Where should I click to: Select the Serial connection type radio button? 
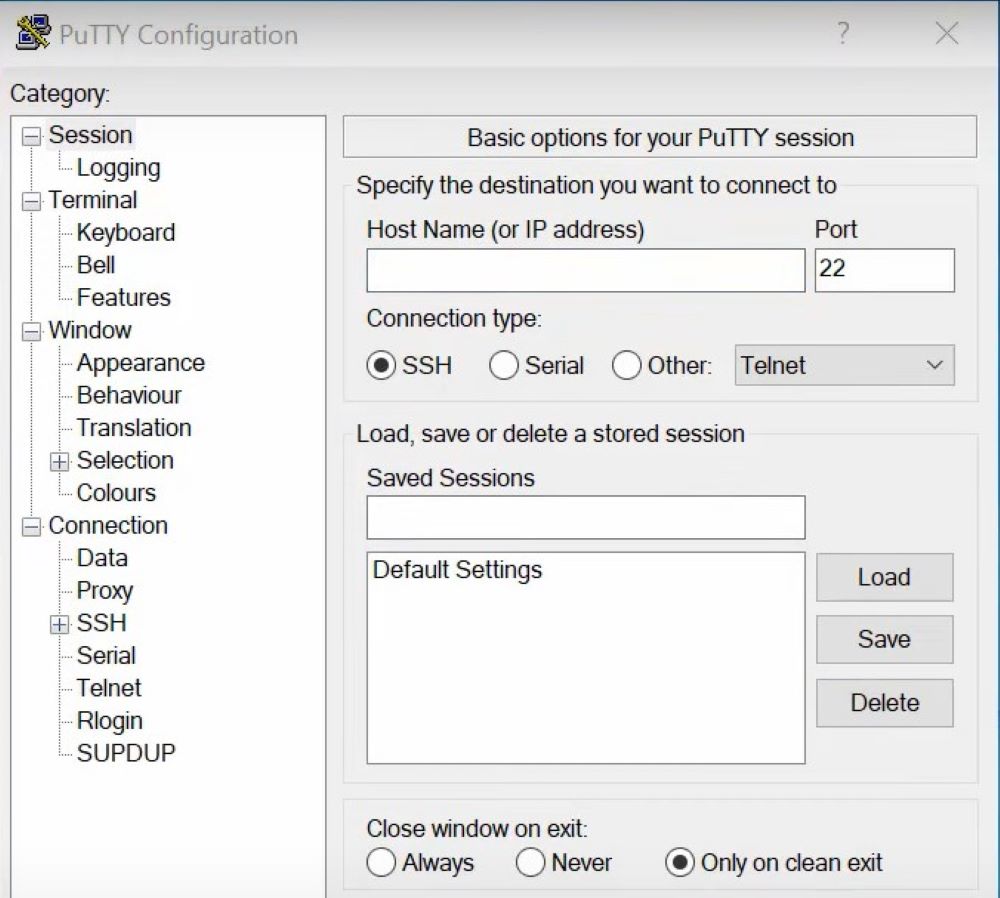[503, 366]
